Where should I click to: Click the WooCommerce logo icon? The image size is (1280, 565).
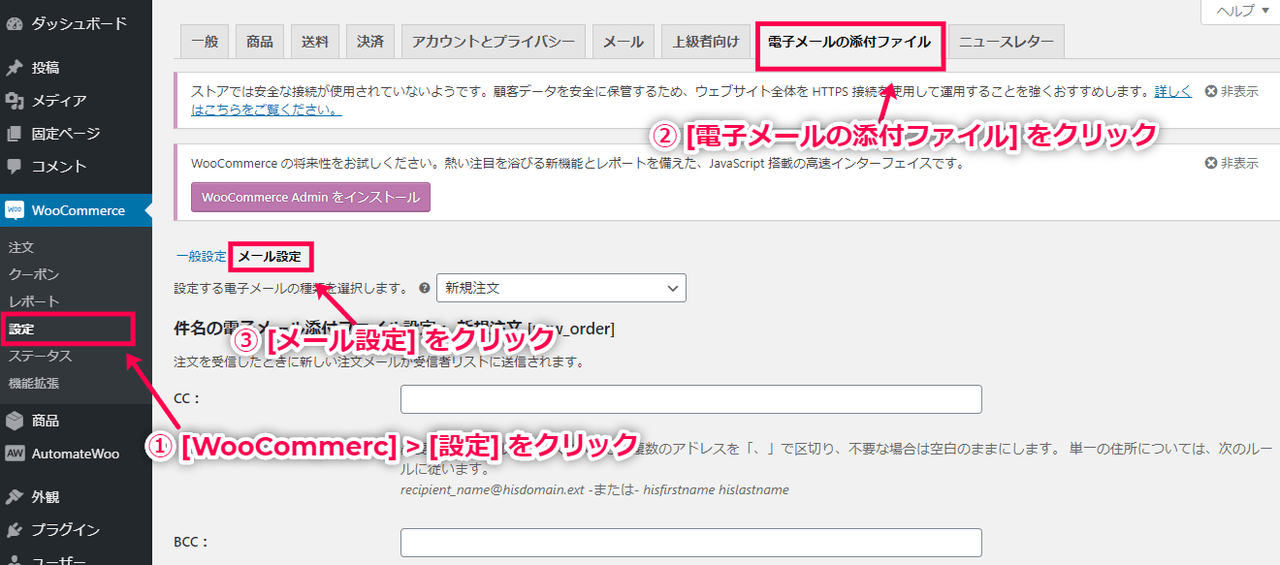14,211
